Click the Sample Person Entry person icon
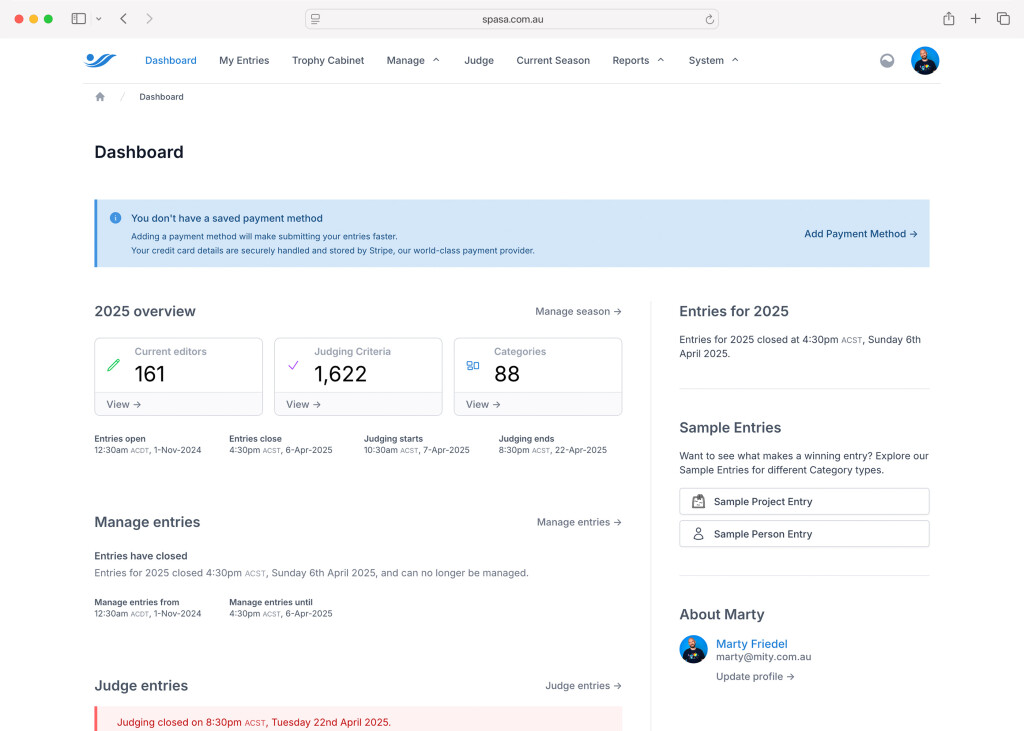The width and height of the screenshot is (1024, 731). [x=698, y=534]
